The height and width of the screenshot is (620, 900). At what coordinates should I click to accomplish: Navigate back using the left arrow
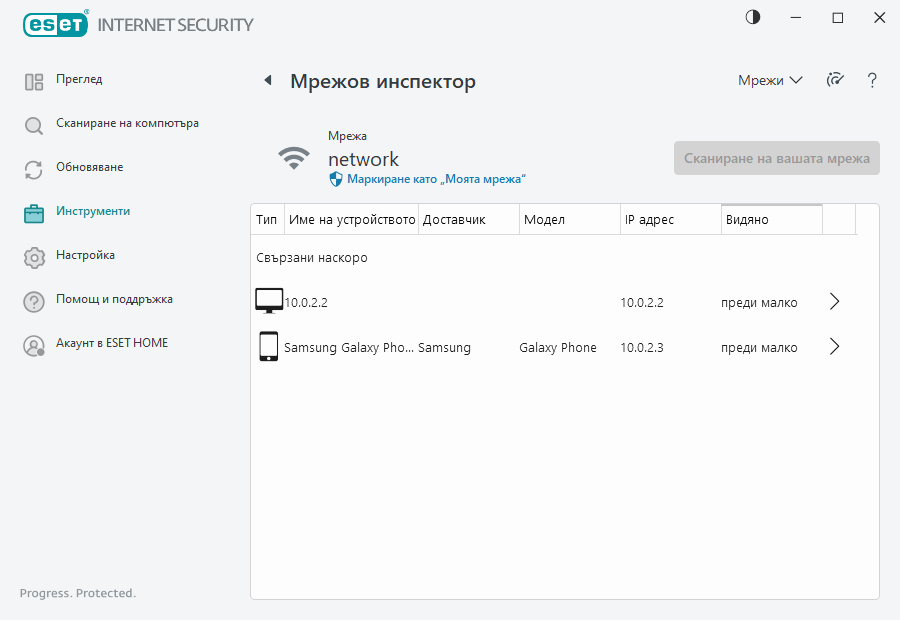click(x=267, y=80)
